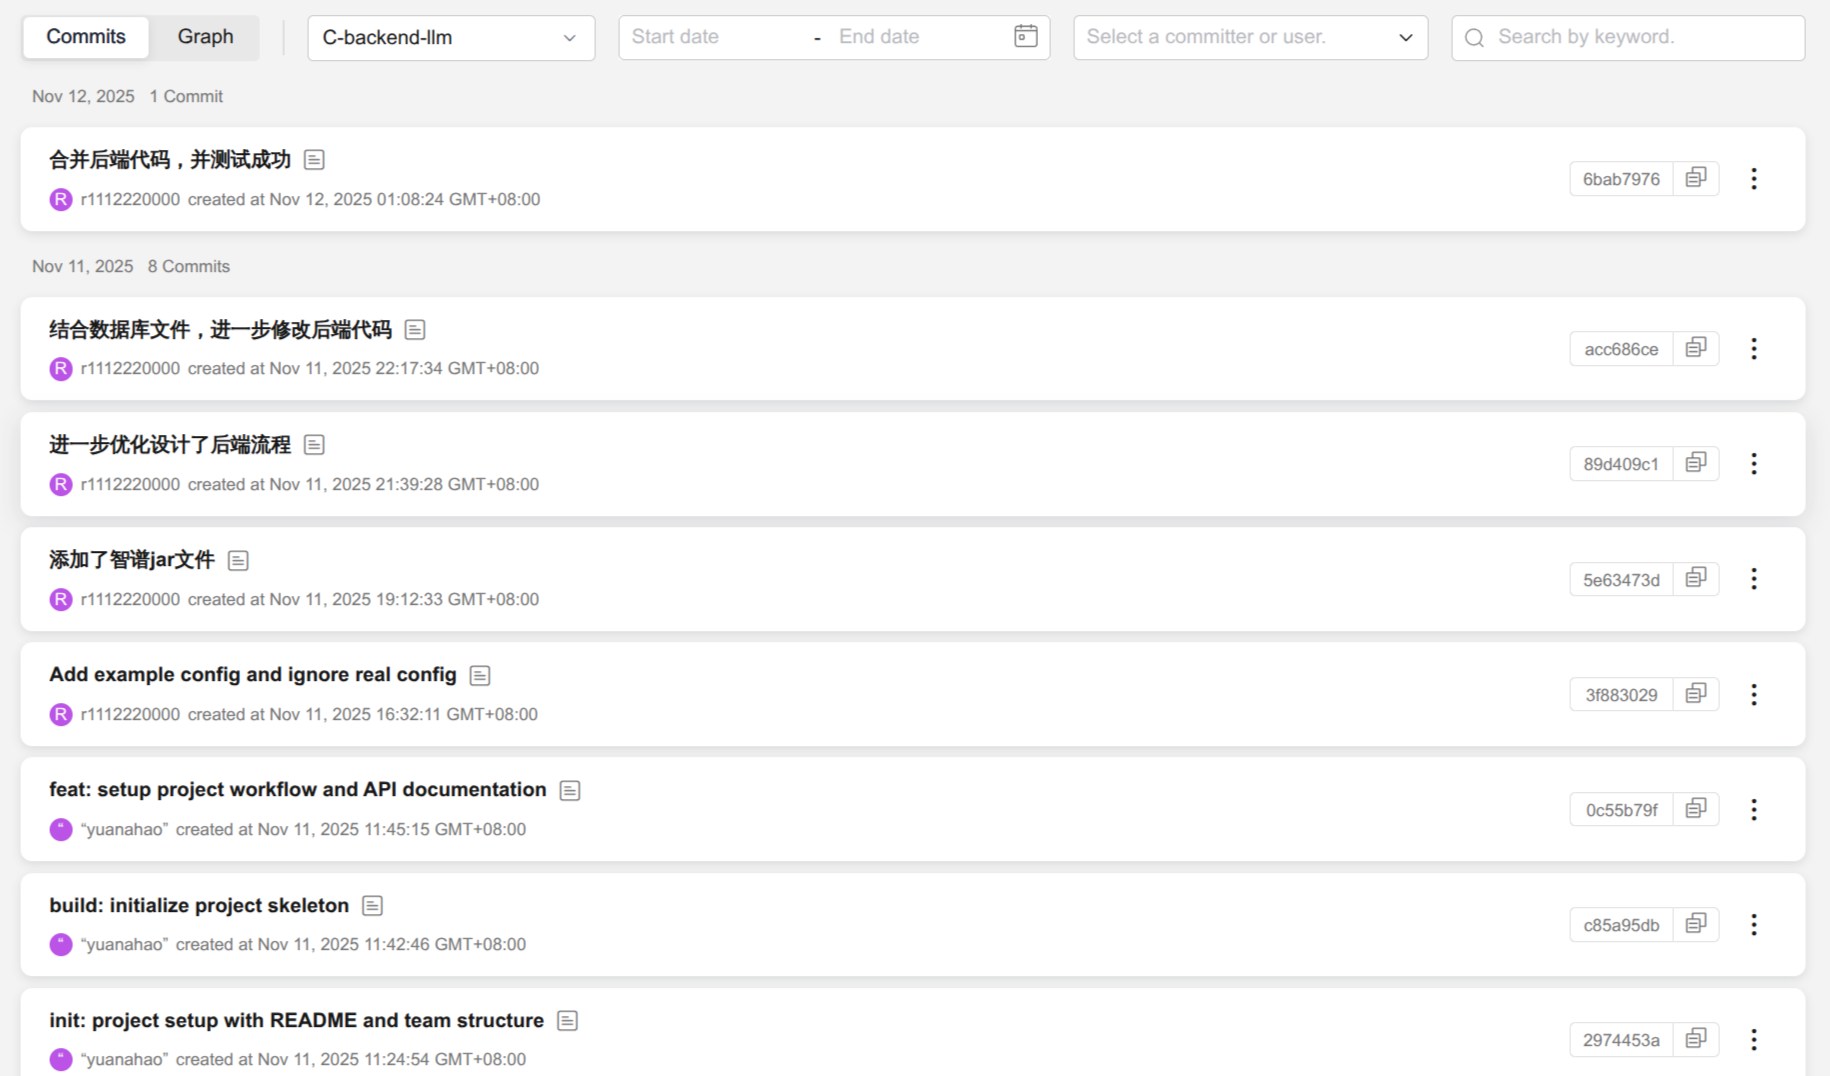Copy commit hash 89d409c1

pyautogui.click(x=1696, y=463)
